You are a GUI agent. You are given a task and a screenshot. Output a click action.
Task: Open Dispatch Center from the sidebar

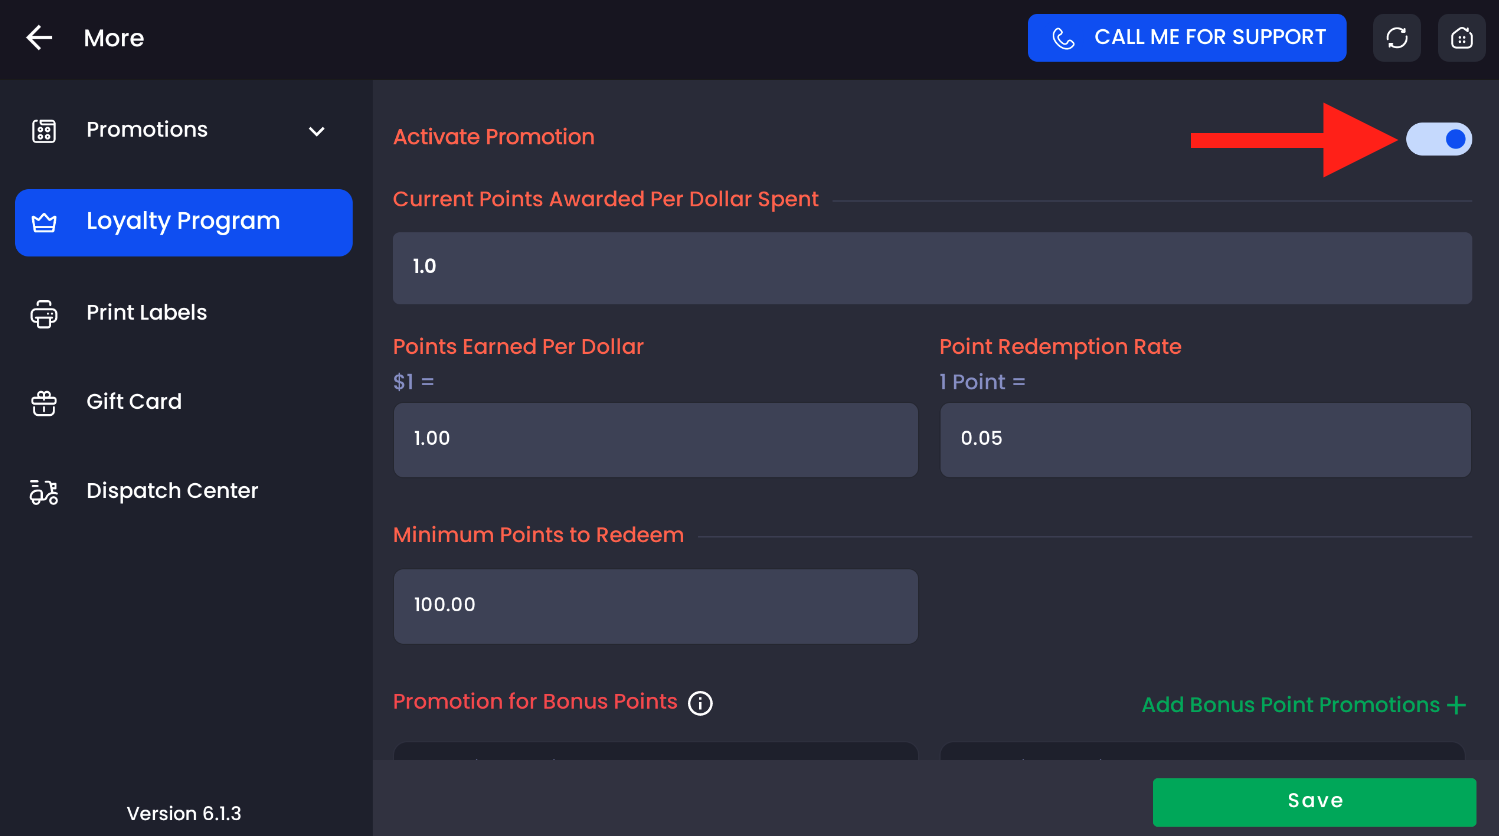pos(172,491)
